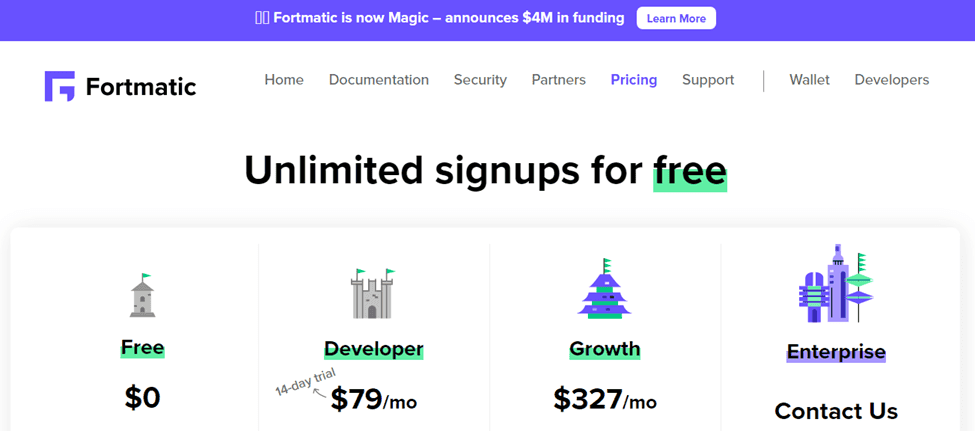Screen dimensions: 975x431
Task: Click the Free plan tower icon
Action: click(x=142, y=295)
